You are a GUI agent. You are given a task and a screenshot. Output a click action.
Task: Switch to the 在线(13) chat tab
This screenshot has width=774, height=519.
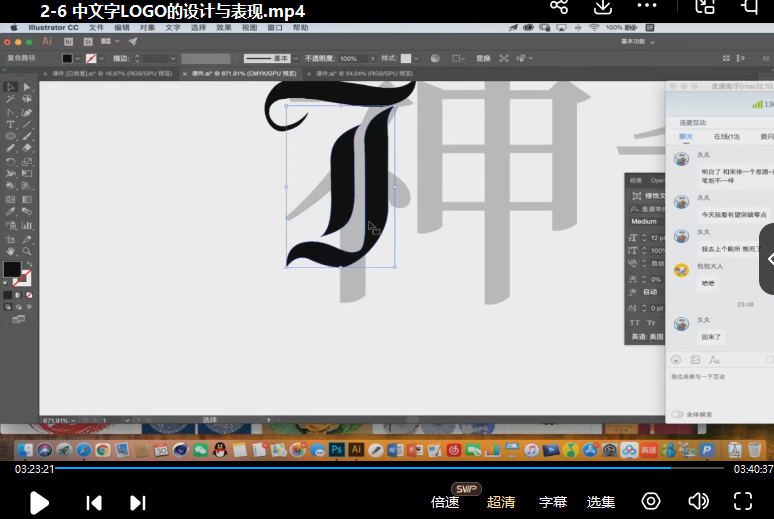pos(726,136)
